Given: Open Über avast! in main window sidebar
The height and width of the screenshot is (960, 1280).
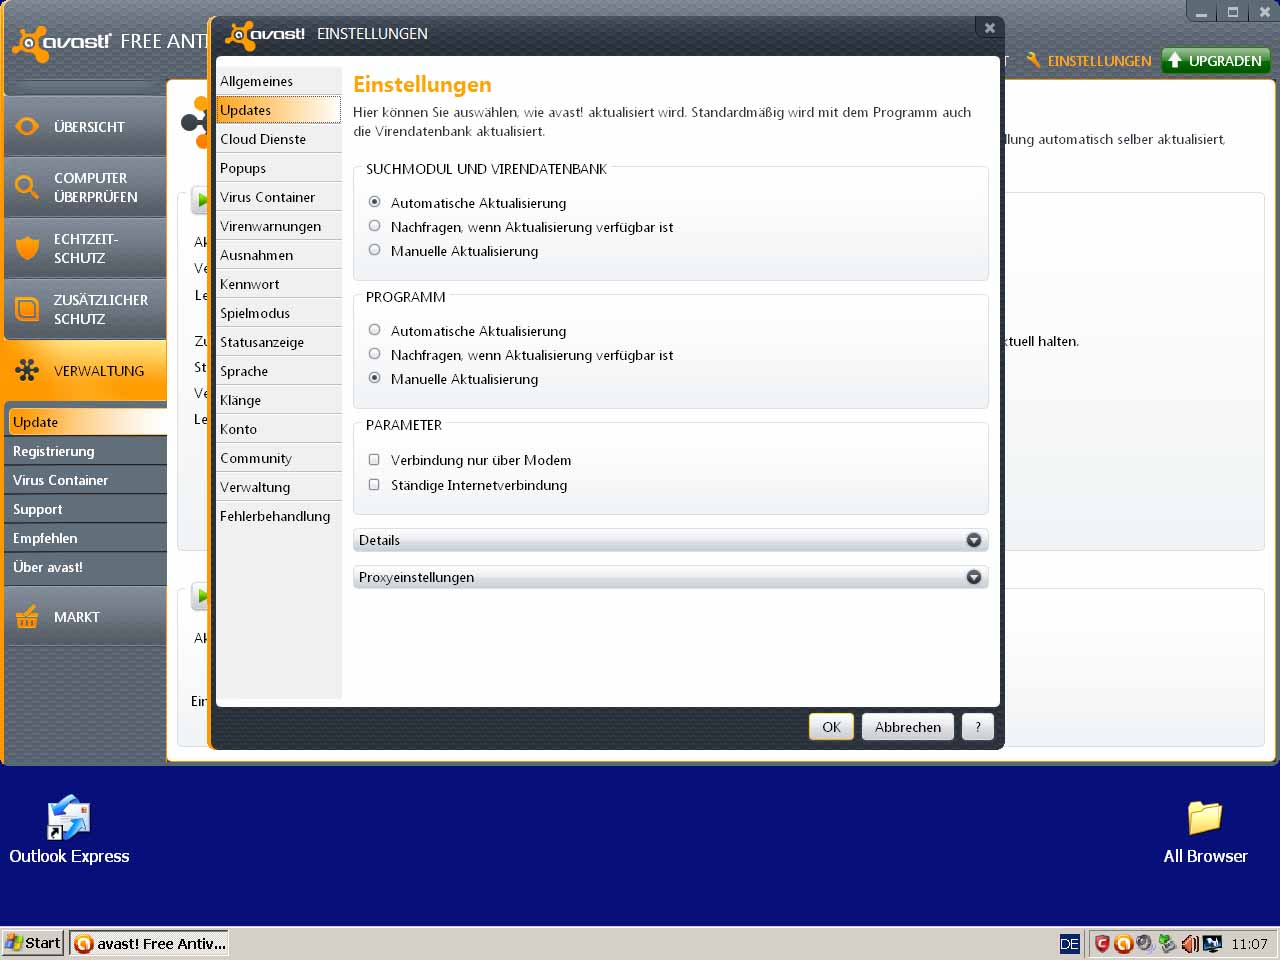Looking at the screenshot, I should 85,567.
